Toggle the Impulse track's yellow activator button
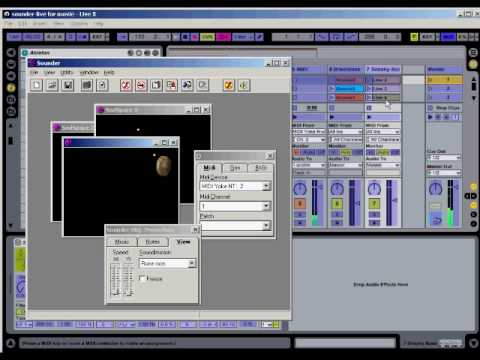The width and height of the screenshot is (480, 360). click(337, 203)
